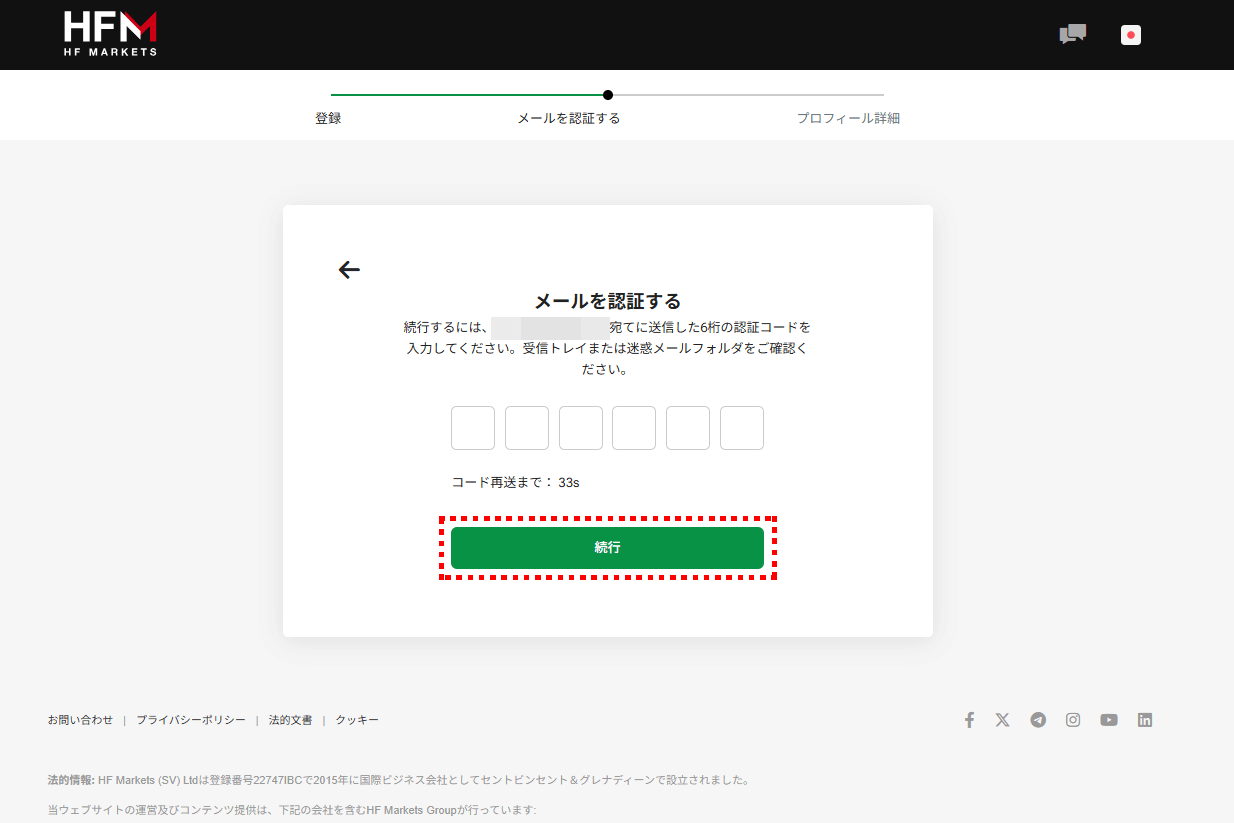Open the 法的文書 footer link

(290, 720)
